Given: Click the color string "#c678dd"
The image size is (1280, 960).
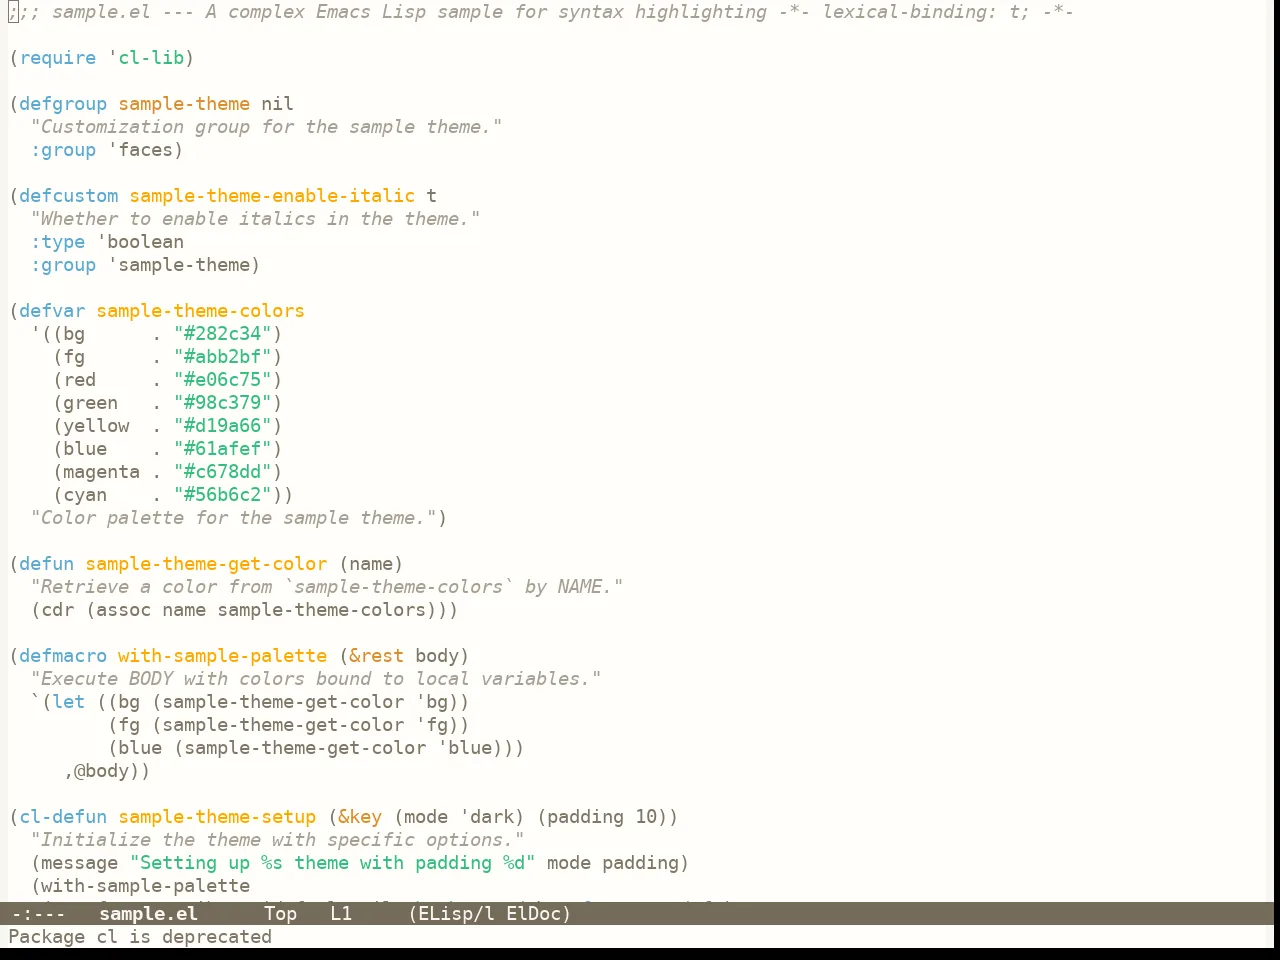Looking at the screenshot, I should coord(223,472).
